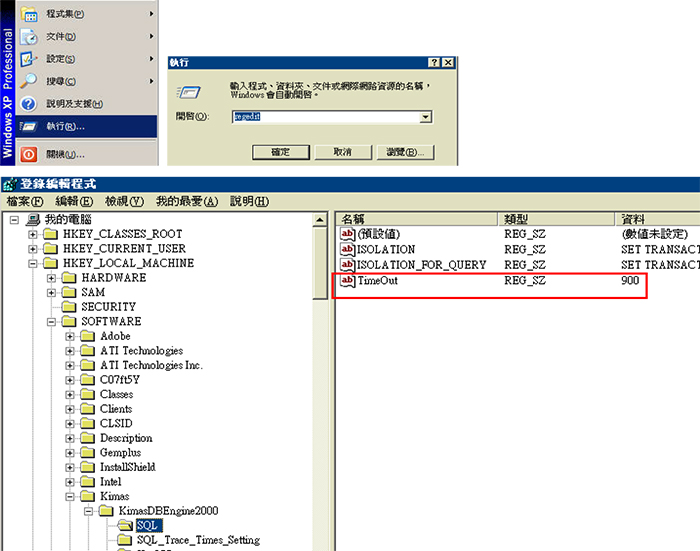Select the ATI Technologies key
This screenshot has height=551, width=700.
coord(142,351)
